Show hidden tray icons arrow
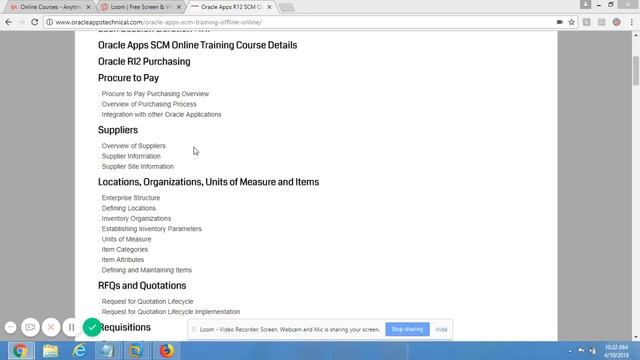 pyautogui.click(x=570, y=351)
